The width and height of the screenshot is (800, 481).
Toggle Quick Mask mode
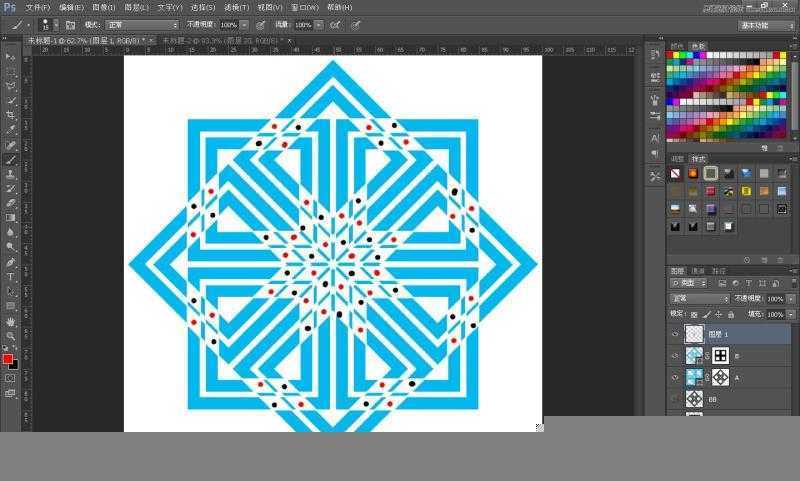10,378
